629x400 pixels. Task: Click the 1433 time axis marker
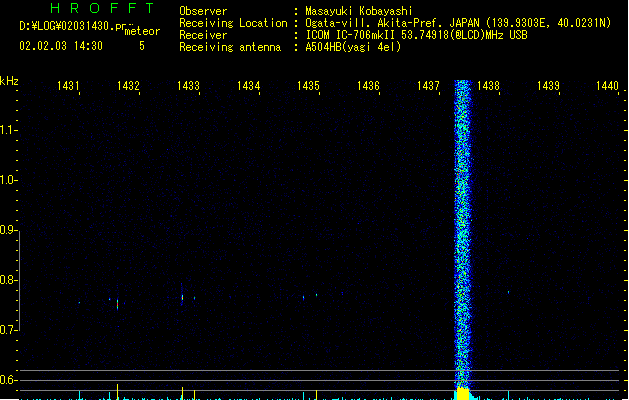click(x=188, y=86)
